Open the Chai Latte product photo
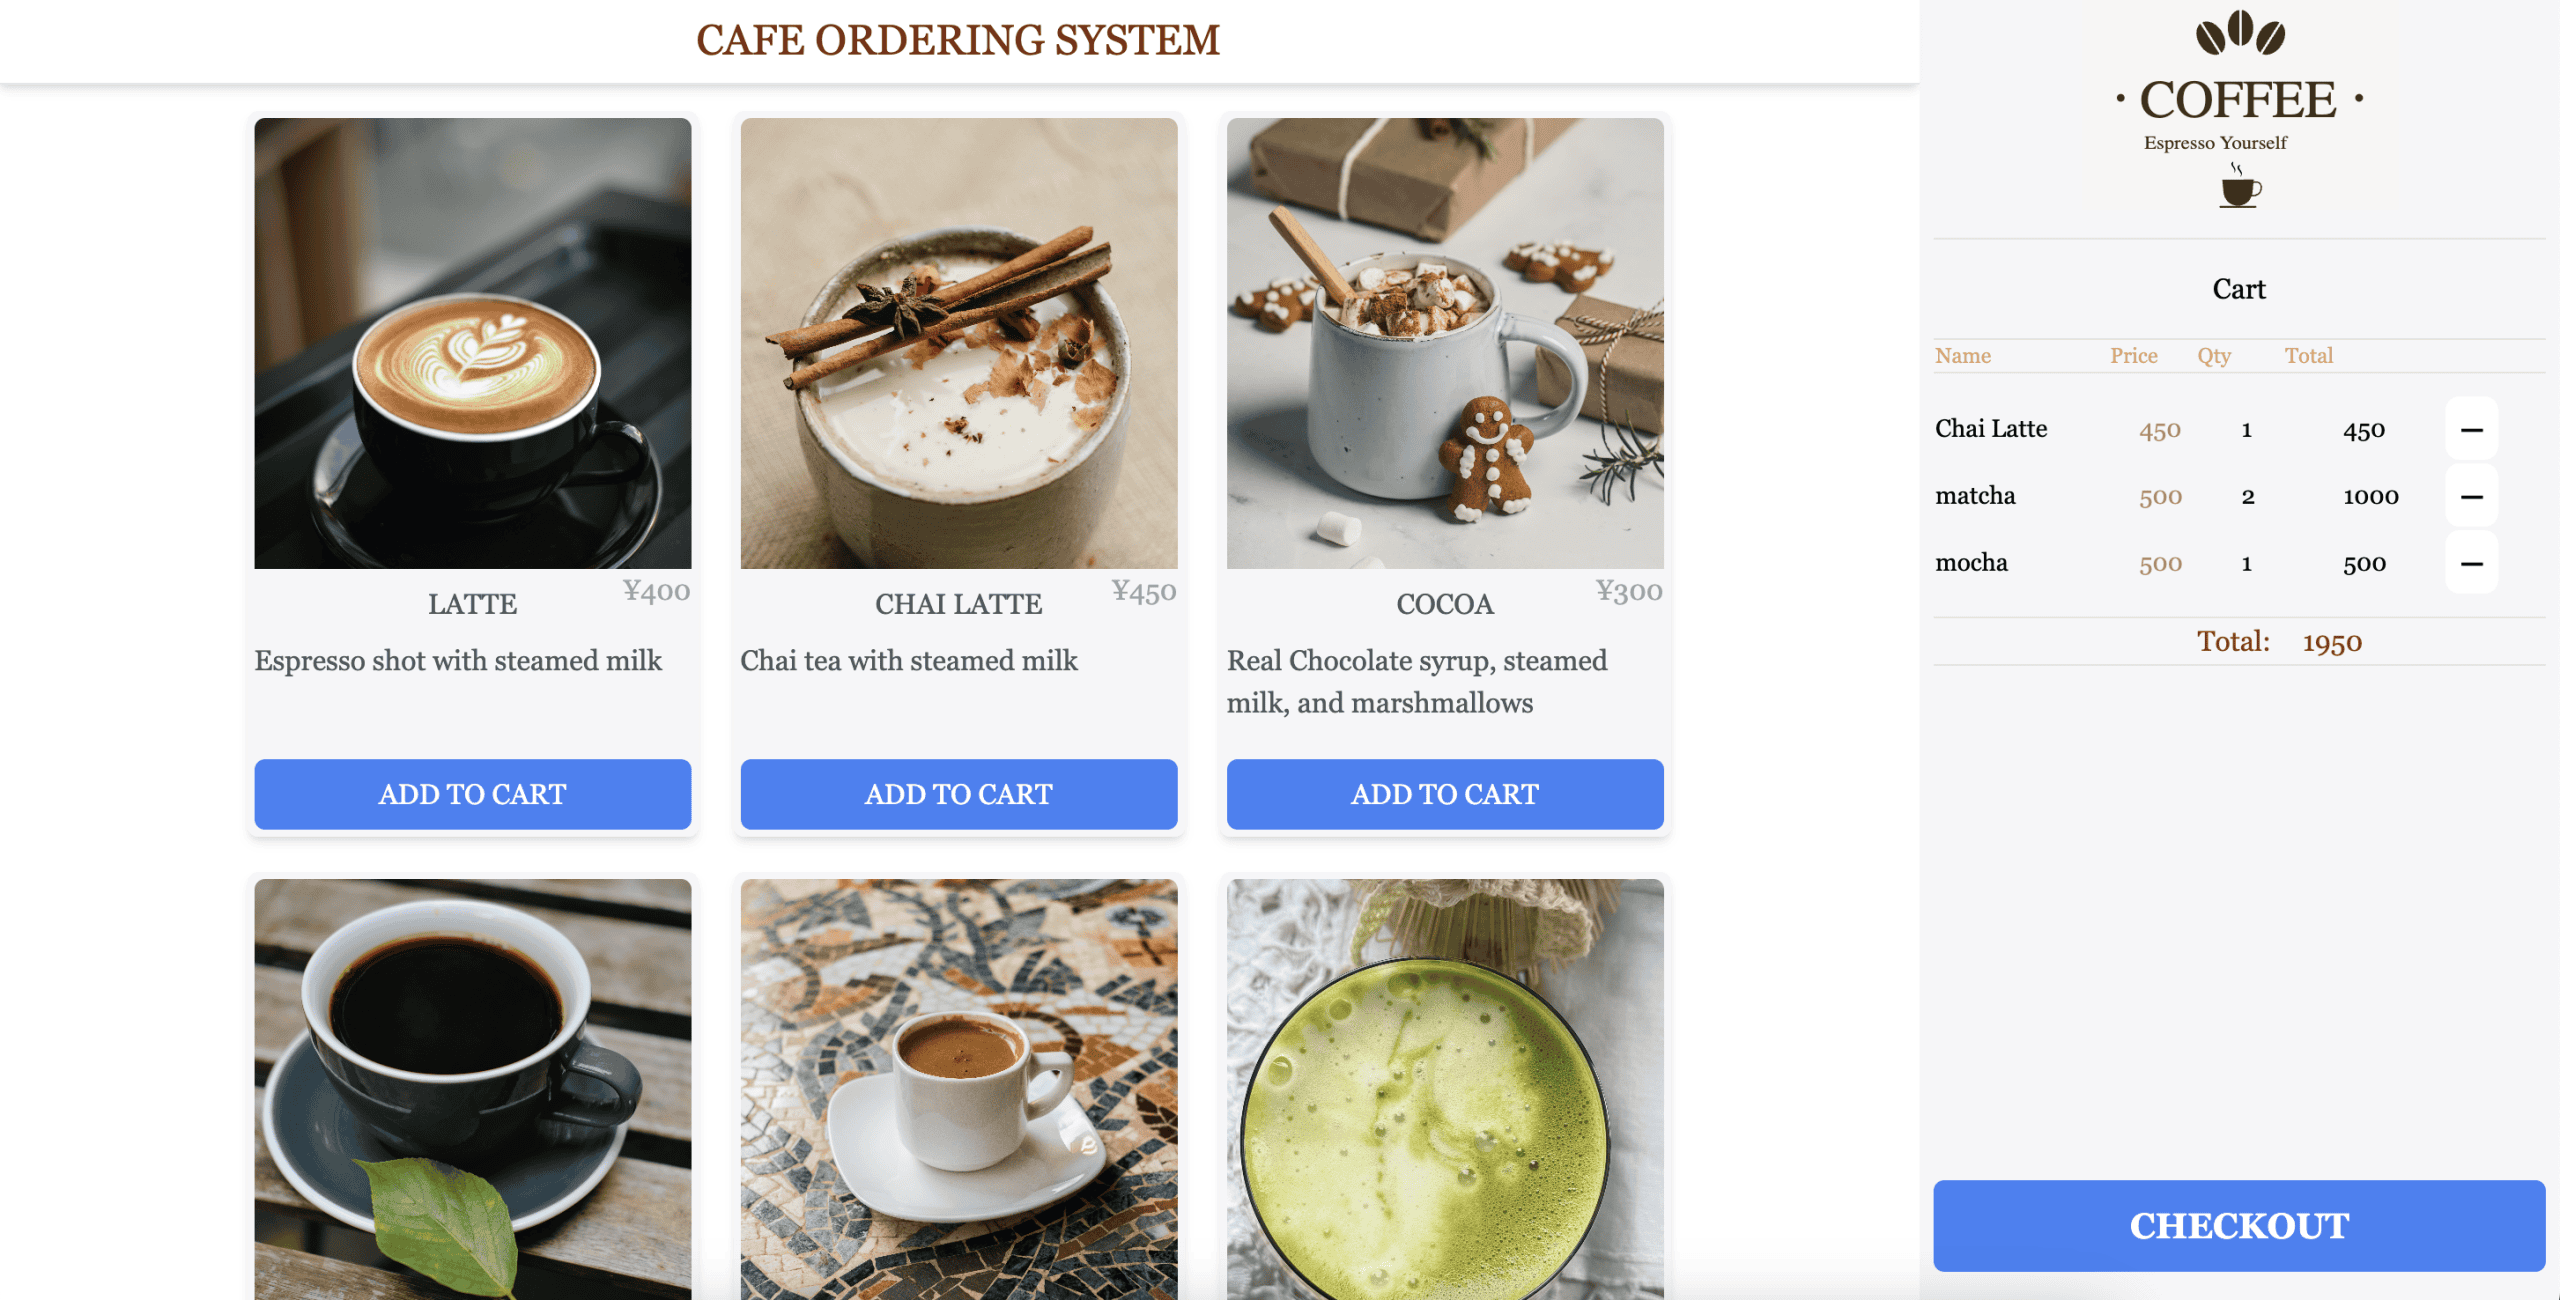2560x1300 pixels. (x=958, y=343)
